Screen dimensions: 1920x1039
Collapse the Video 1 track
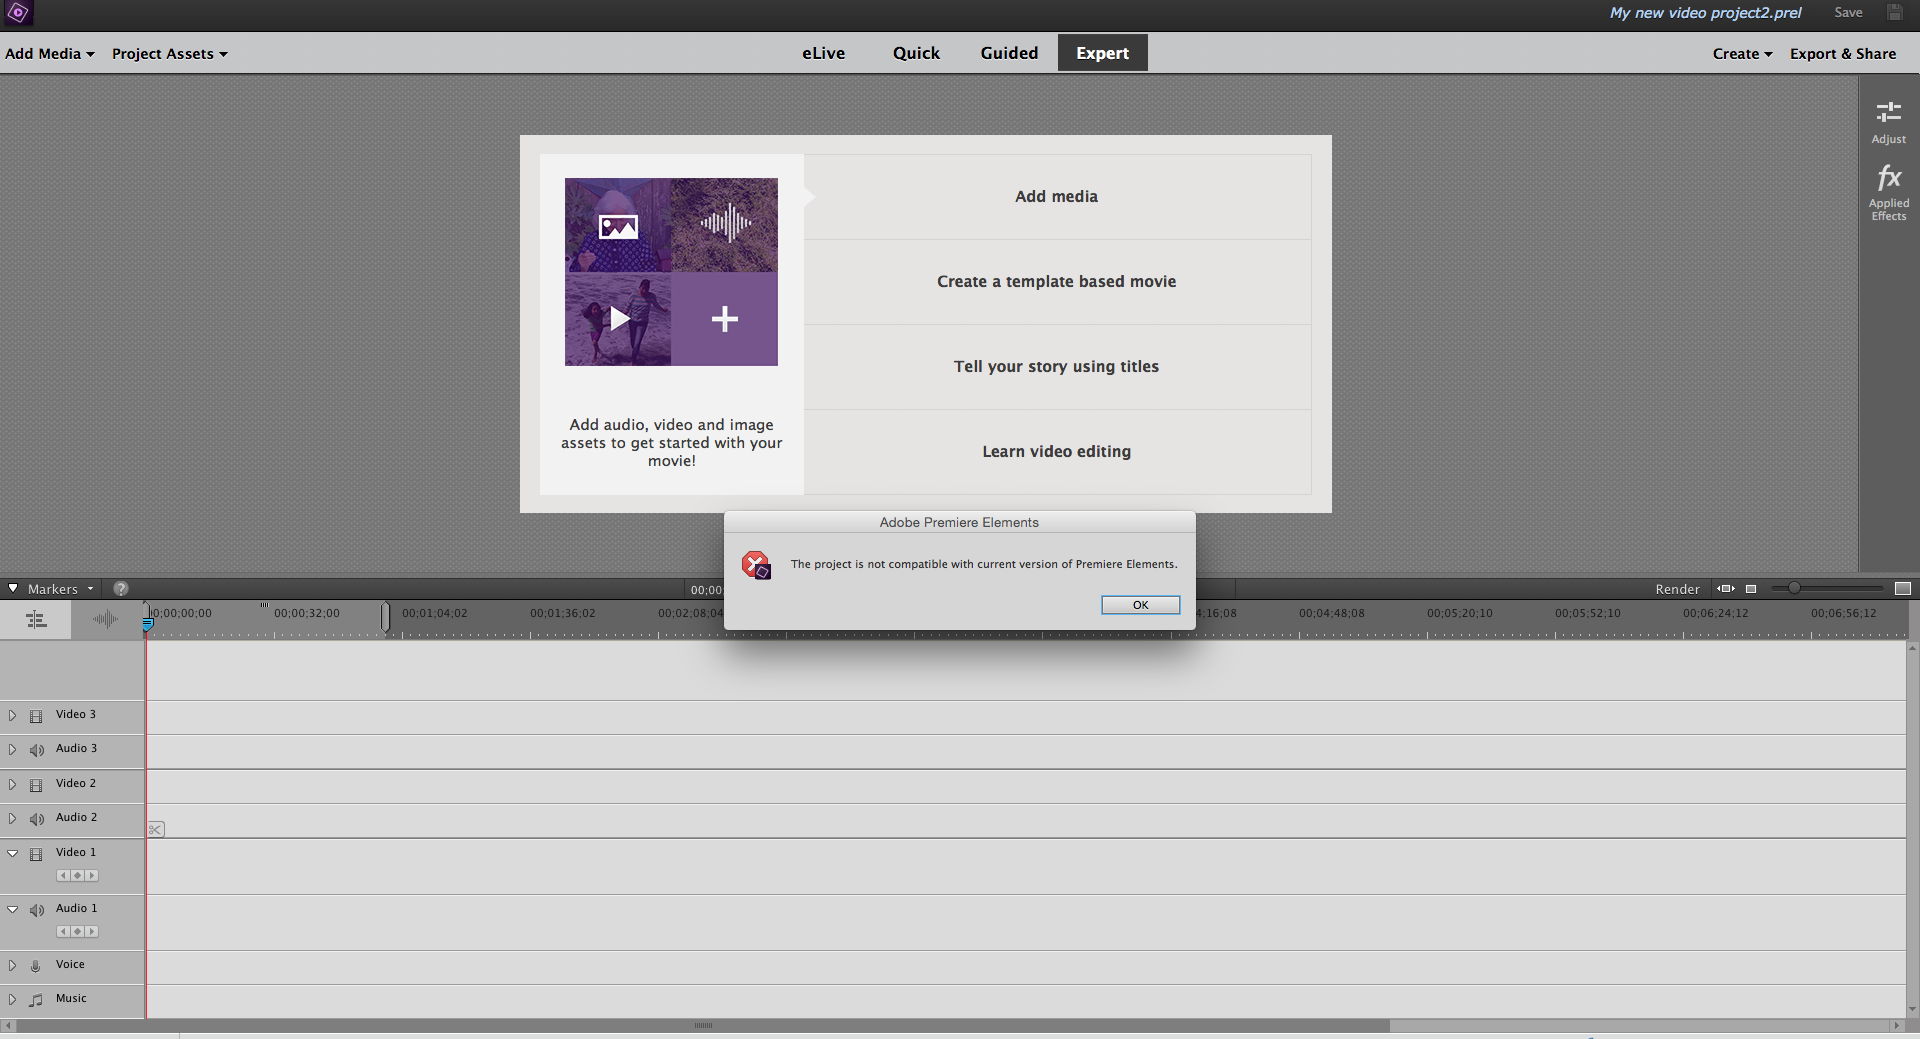point(12,853)
